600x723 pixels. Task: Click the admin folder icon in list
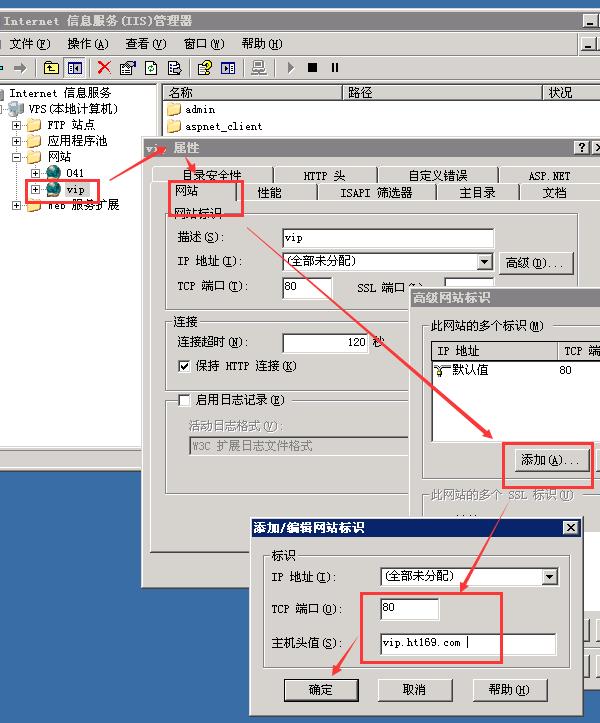tap(174, 109)
